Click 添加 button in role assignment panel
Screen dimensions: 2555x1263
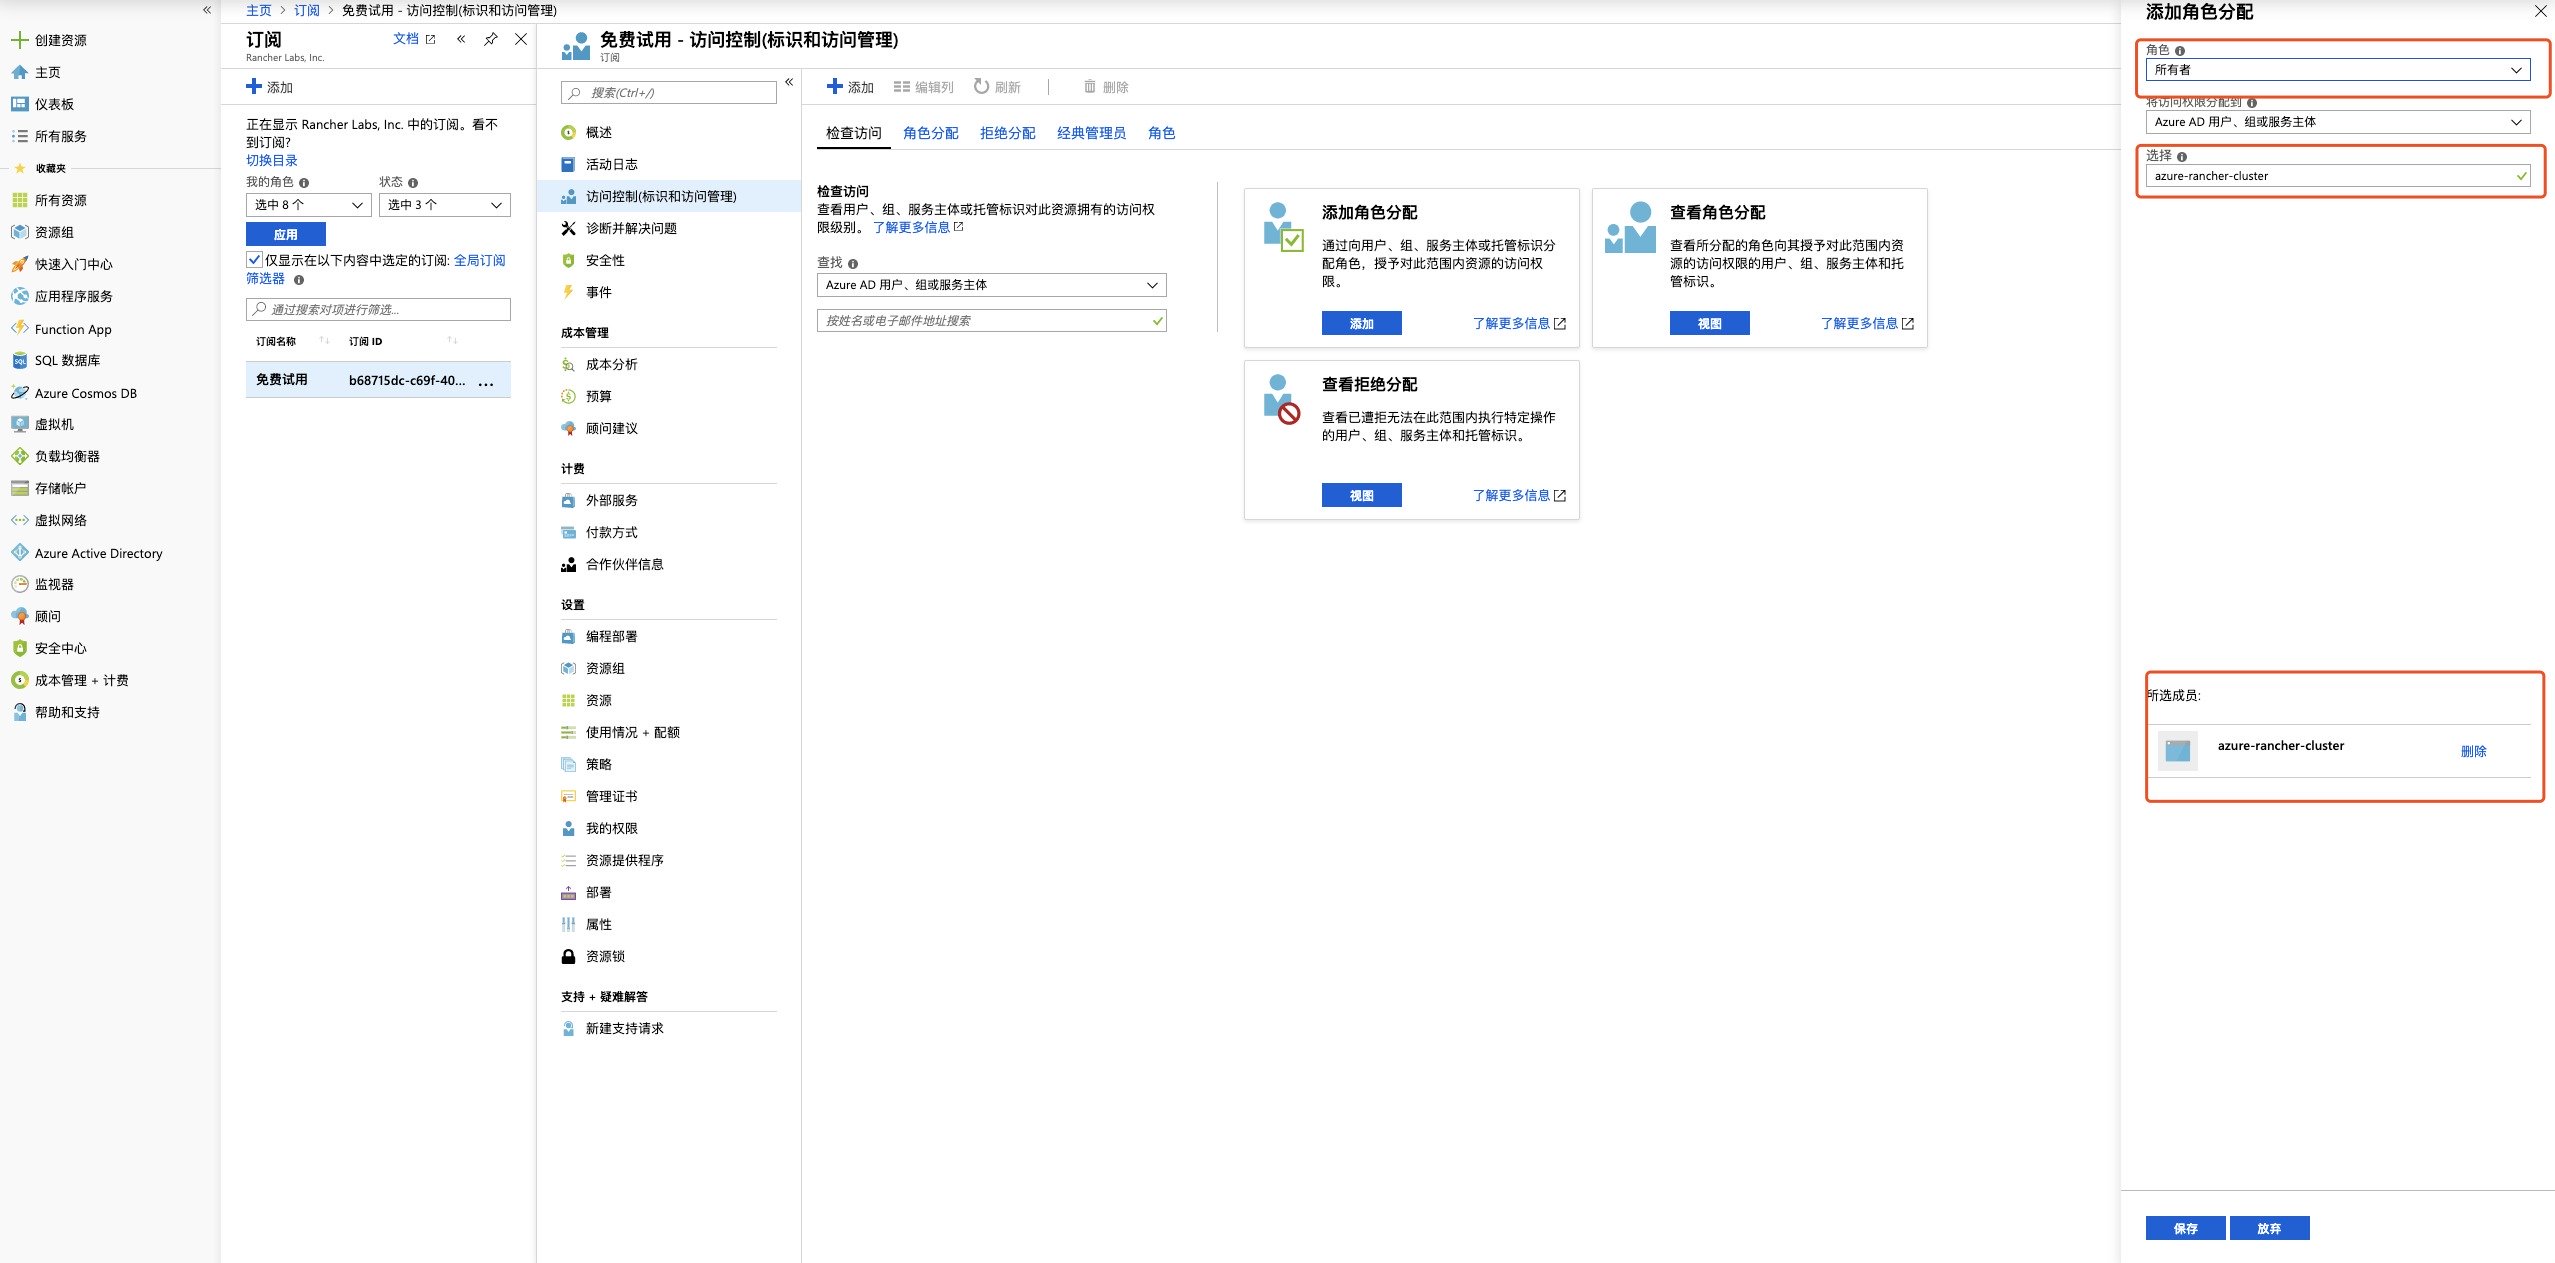point(1364,323)
